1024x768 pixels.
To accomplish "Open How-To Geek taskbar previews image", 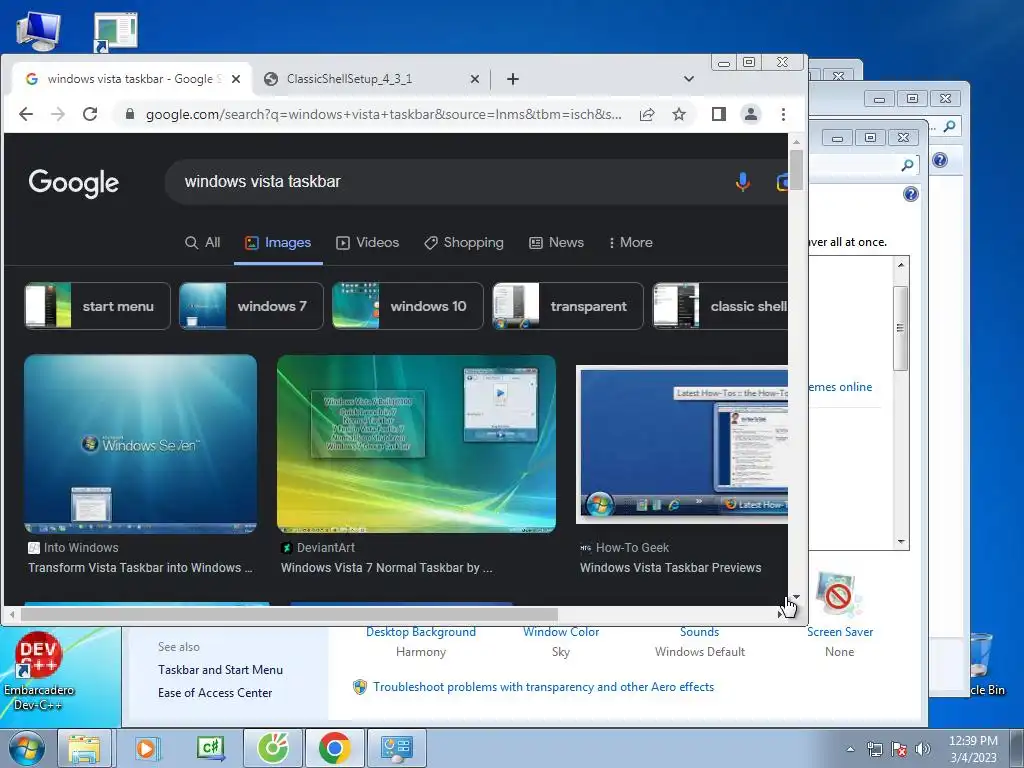I will click(x=682, y=444).
